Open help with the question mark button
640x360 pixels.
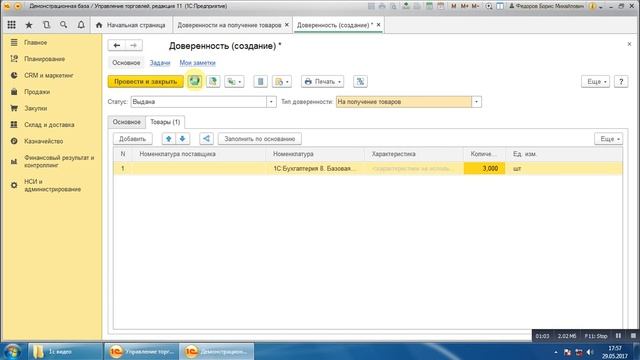pos(621,81)
